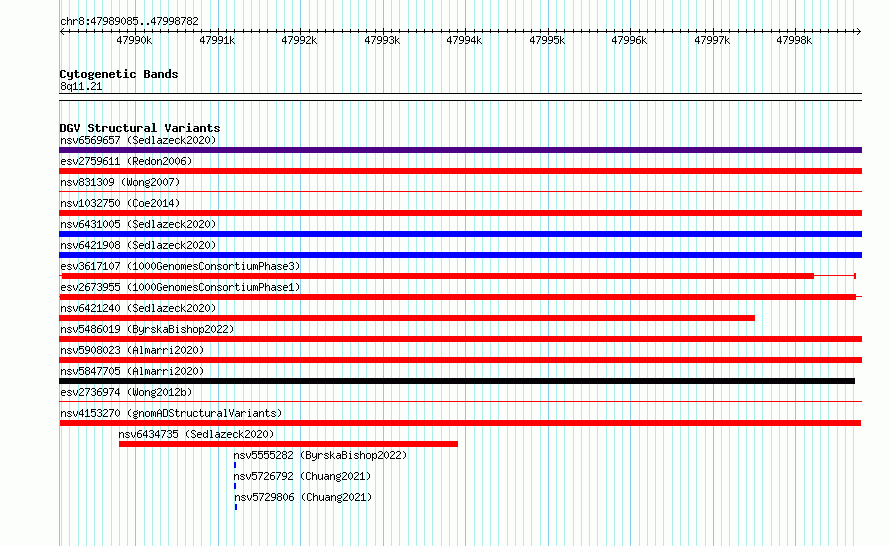Open esv3617107 (1000GenomesConsortiumPhase3) label
The width and height of the screenshot is (890, 546).
[x=180, y=266]
